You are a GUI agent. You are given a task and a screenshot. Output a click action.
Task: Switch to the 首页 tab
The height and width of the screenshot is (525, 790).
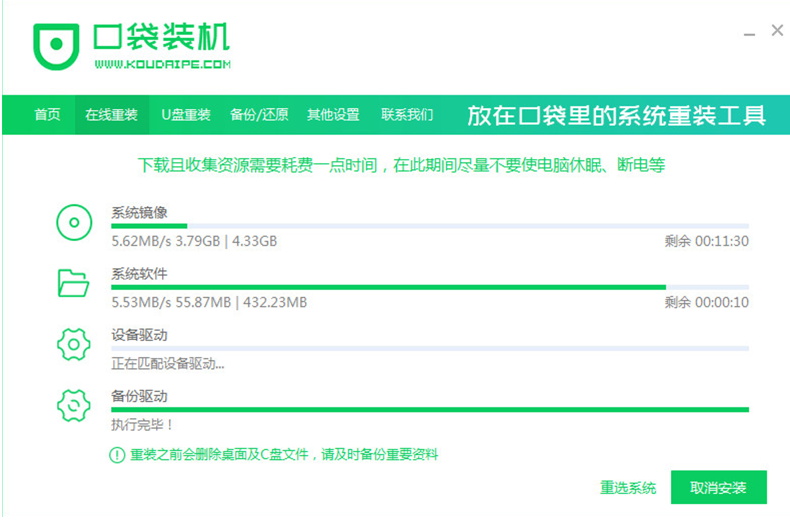coord(47,115)
